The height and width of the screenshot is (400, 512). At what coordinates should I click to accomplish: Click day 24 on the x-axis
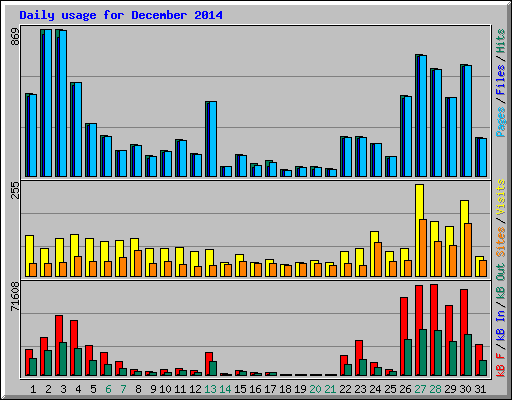tap(375, 389)
